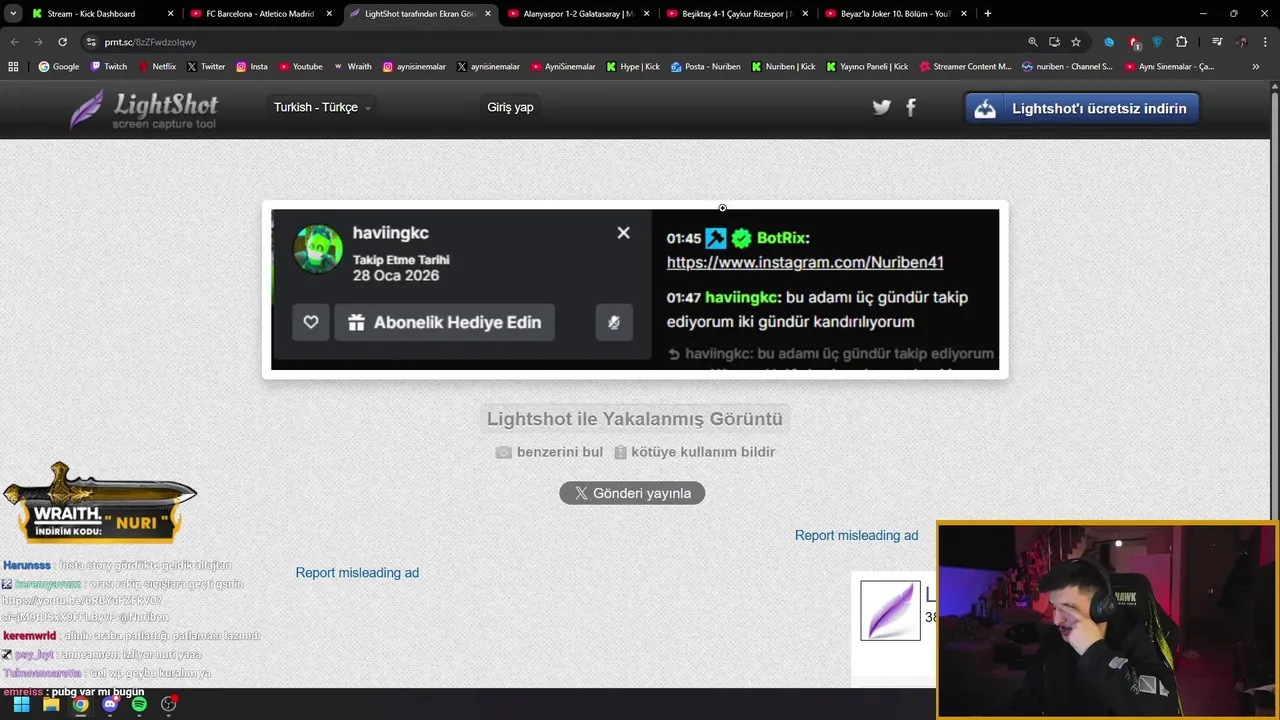Open media controls icon in Chrome toolbar
Image resolution: width=1280 pixels, height=720 pixels.
(x=1217, y=42)
